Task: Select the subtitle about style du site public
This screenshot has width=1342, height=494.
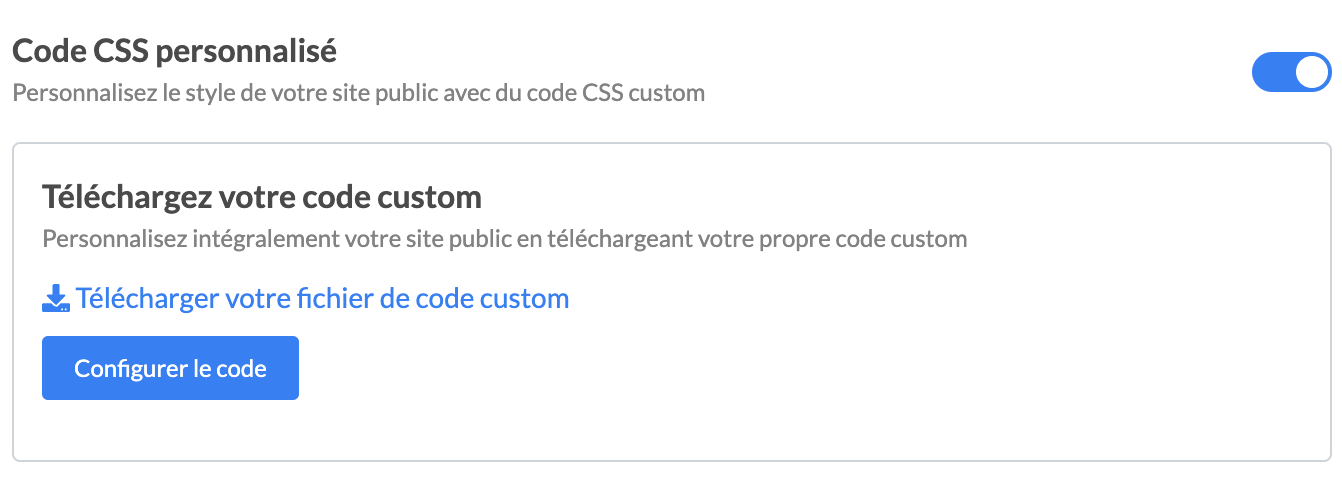Action: click(x=358, y=93)
